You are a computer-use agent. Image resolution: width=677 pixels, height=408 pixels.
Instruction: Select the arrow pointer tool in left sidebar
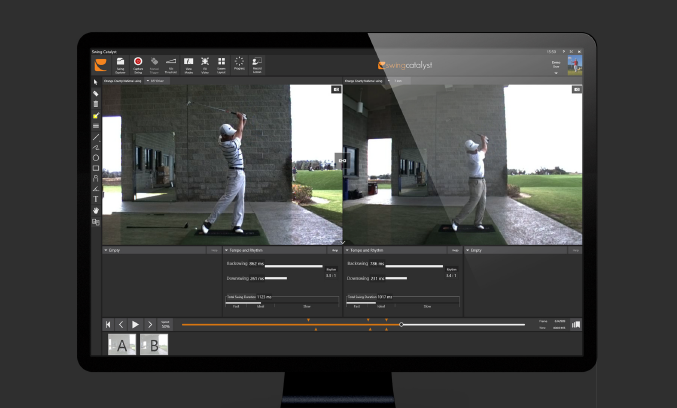point(96,82)
